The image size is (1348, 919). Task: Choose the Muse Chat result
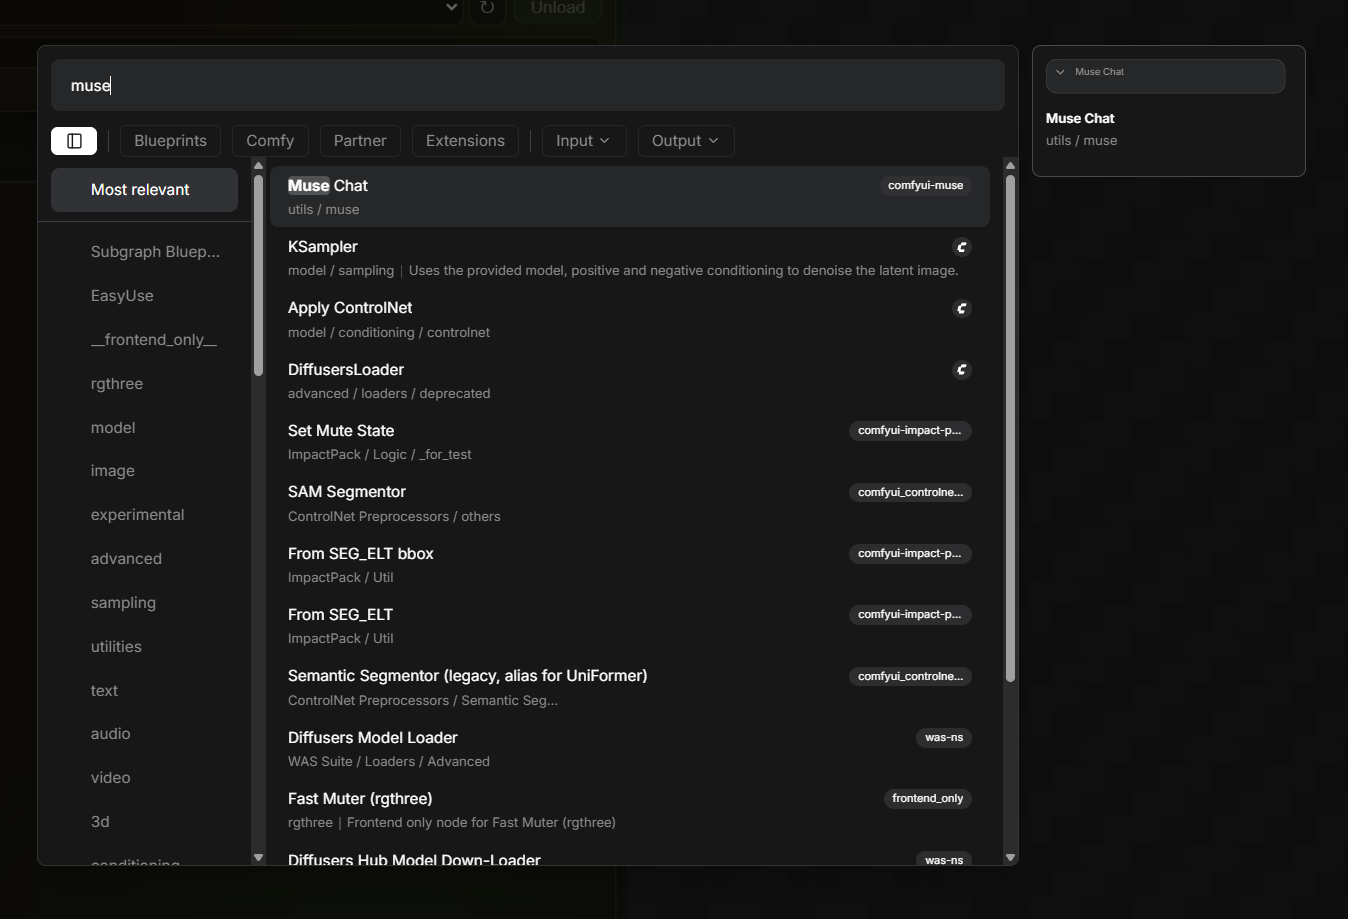point(630,197)
